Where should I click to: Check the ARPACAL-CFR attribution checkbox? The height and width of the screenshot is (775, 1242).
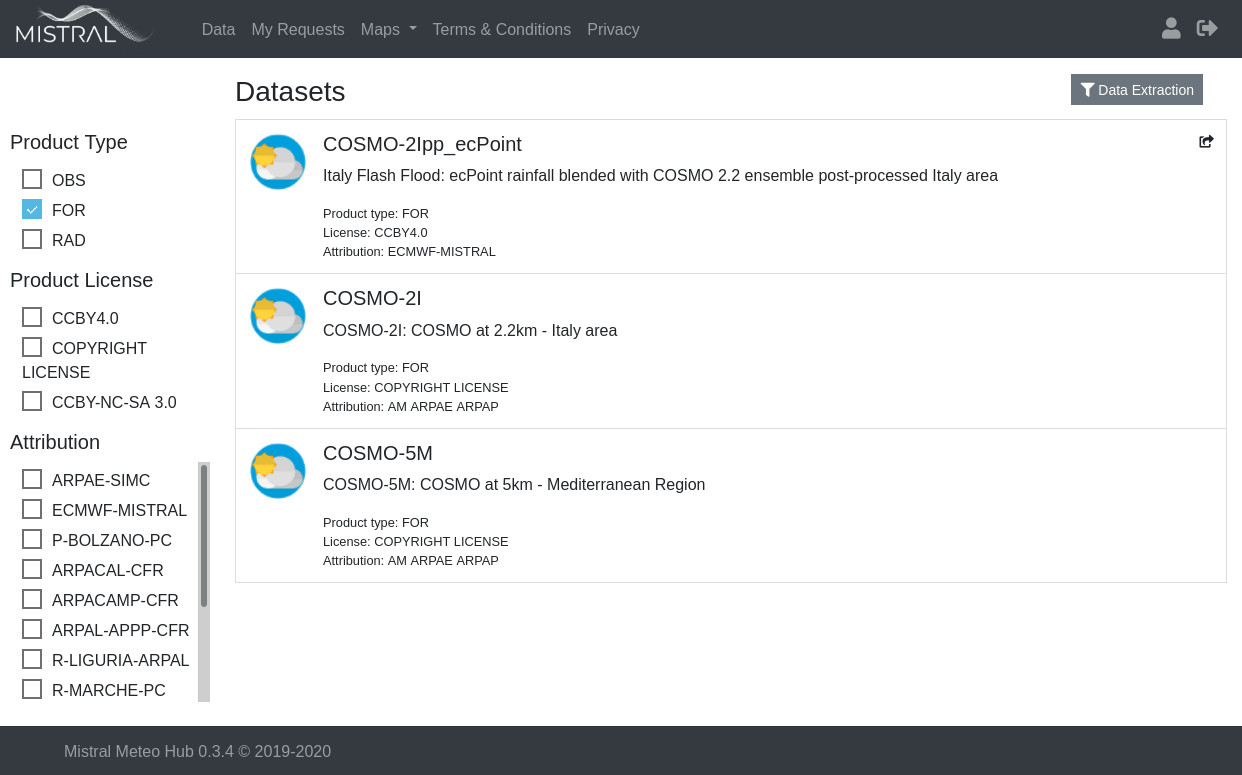(x=32, y=569)
